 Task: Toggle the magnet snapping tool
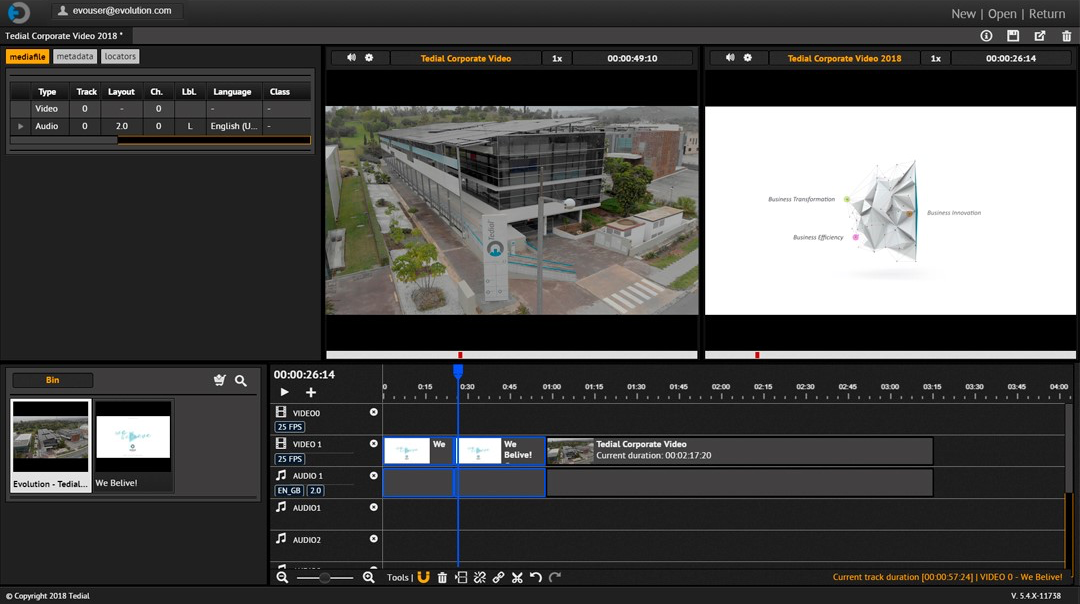tap(424, 577)
